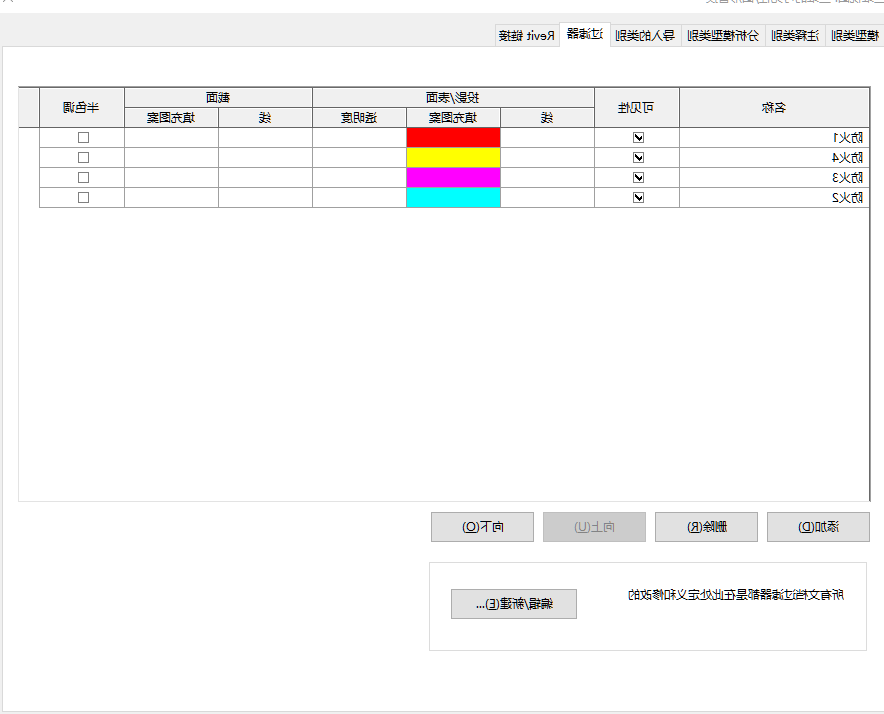The image size is (884, 714).
Task: Click the 截面 group header
Action: pos(218,98)
